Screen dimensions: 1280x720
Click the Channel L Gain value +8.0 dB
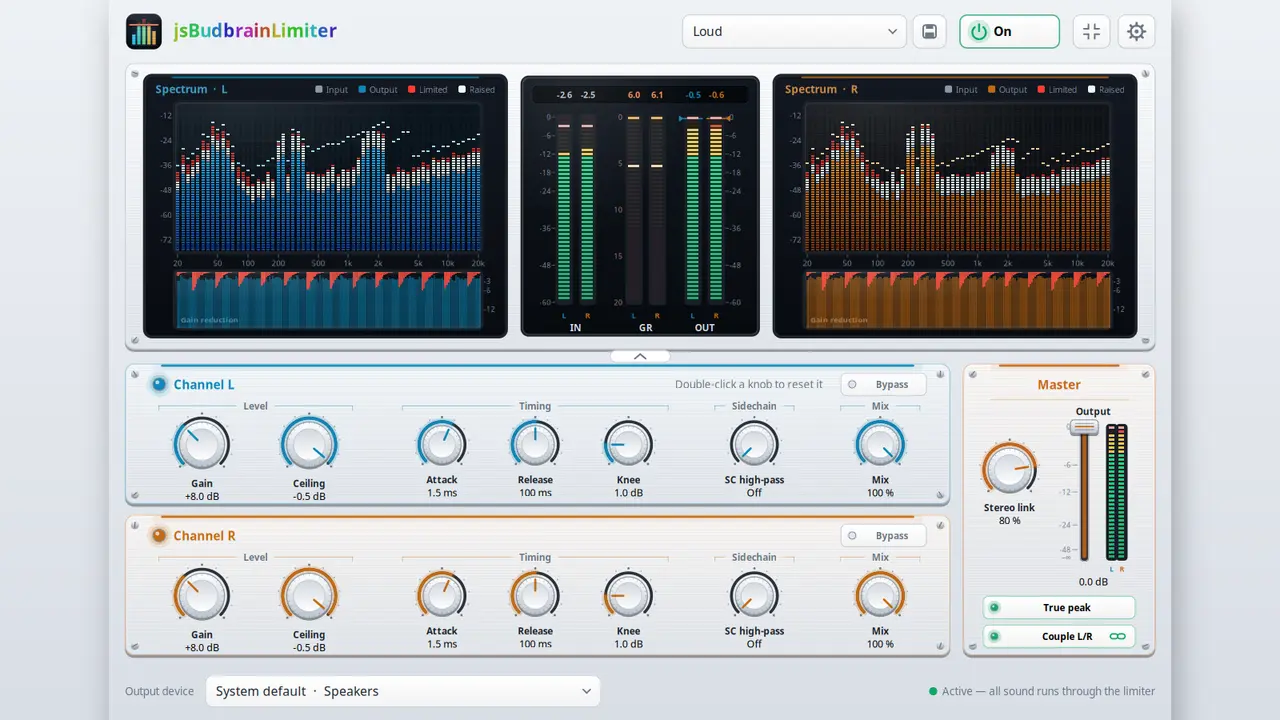coord(202,496)
